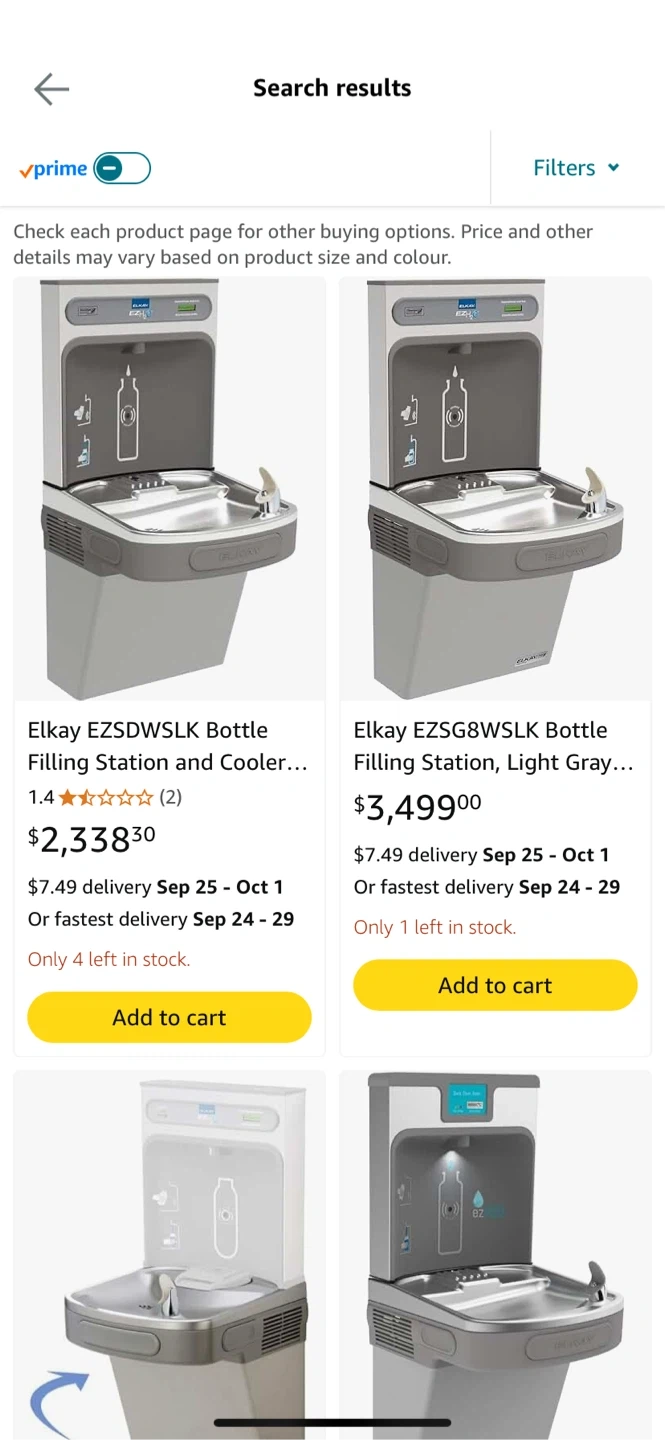This screenshot has height=1440, width=665.
Task: Open the white bottle filler product thumbnail
Action: coord(169,1255)
